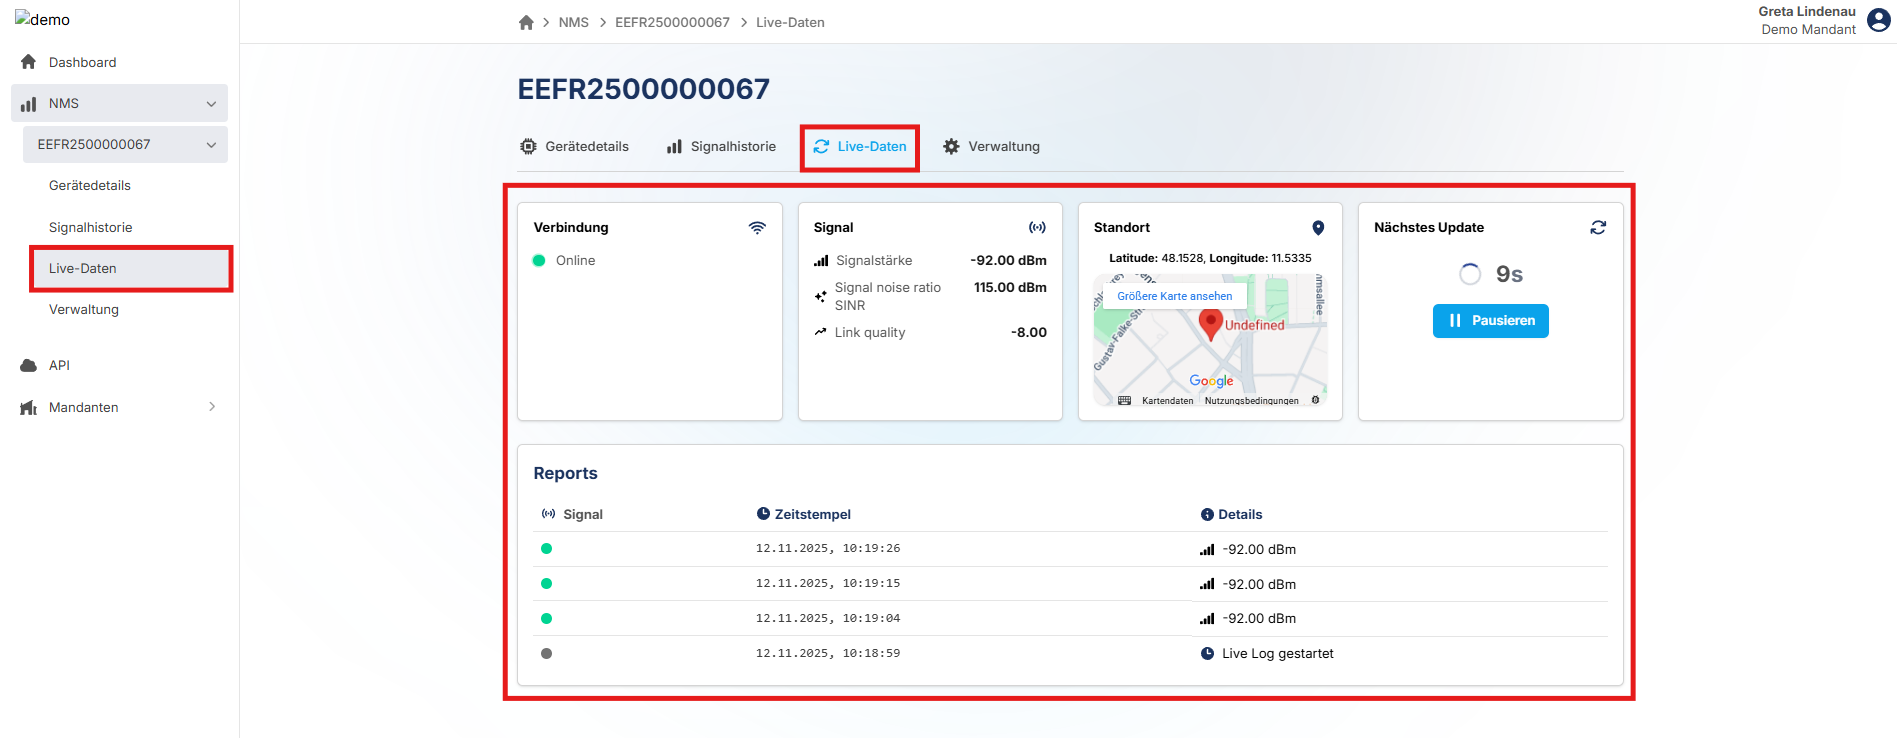
Task: Open the Gerätedetails tab
Action: [x=575, y=147]
